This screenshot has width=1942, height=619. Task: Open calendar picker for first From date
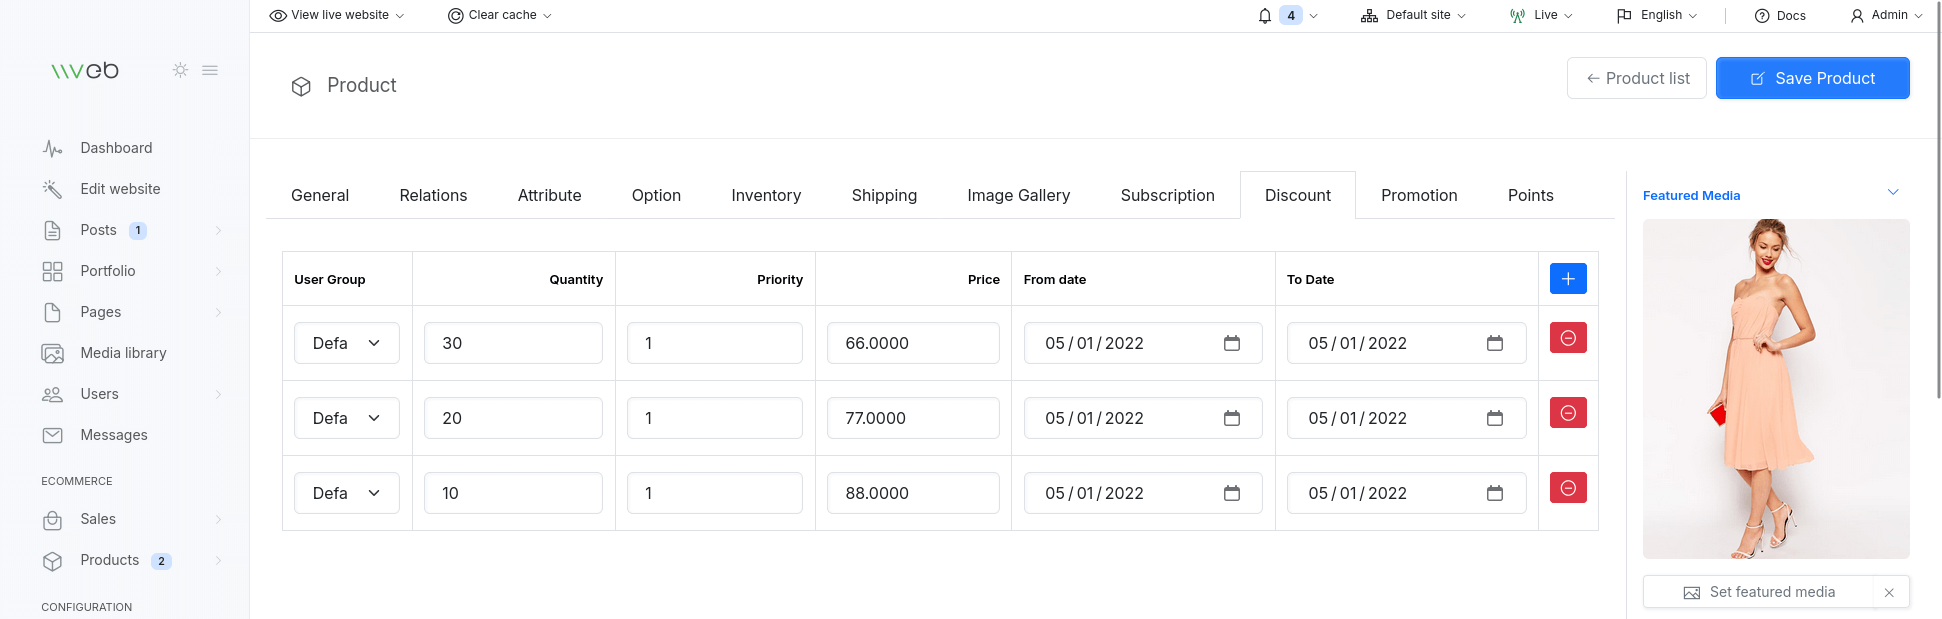click(1231, 343)
